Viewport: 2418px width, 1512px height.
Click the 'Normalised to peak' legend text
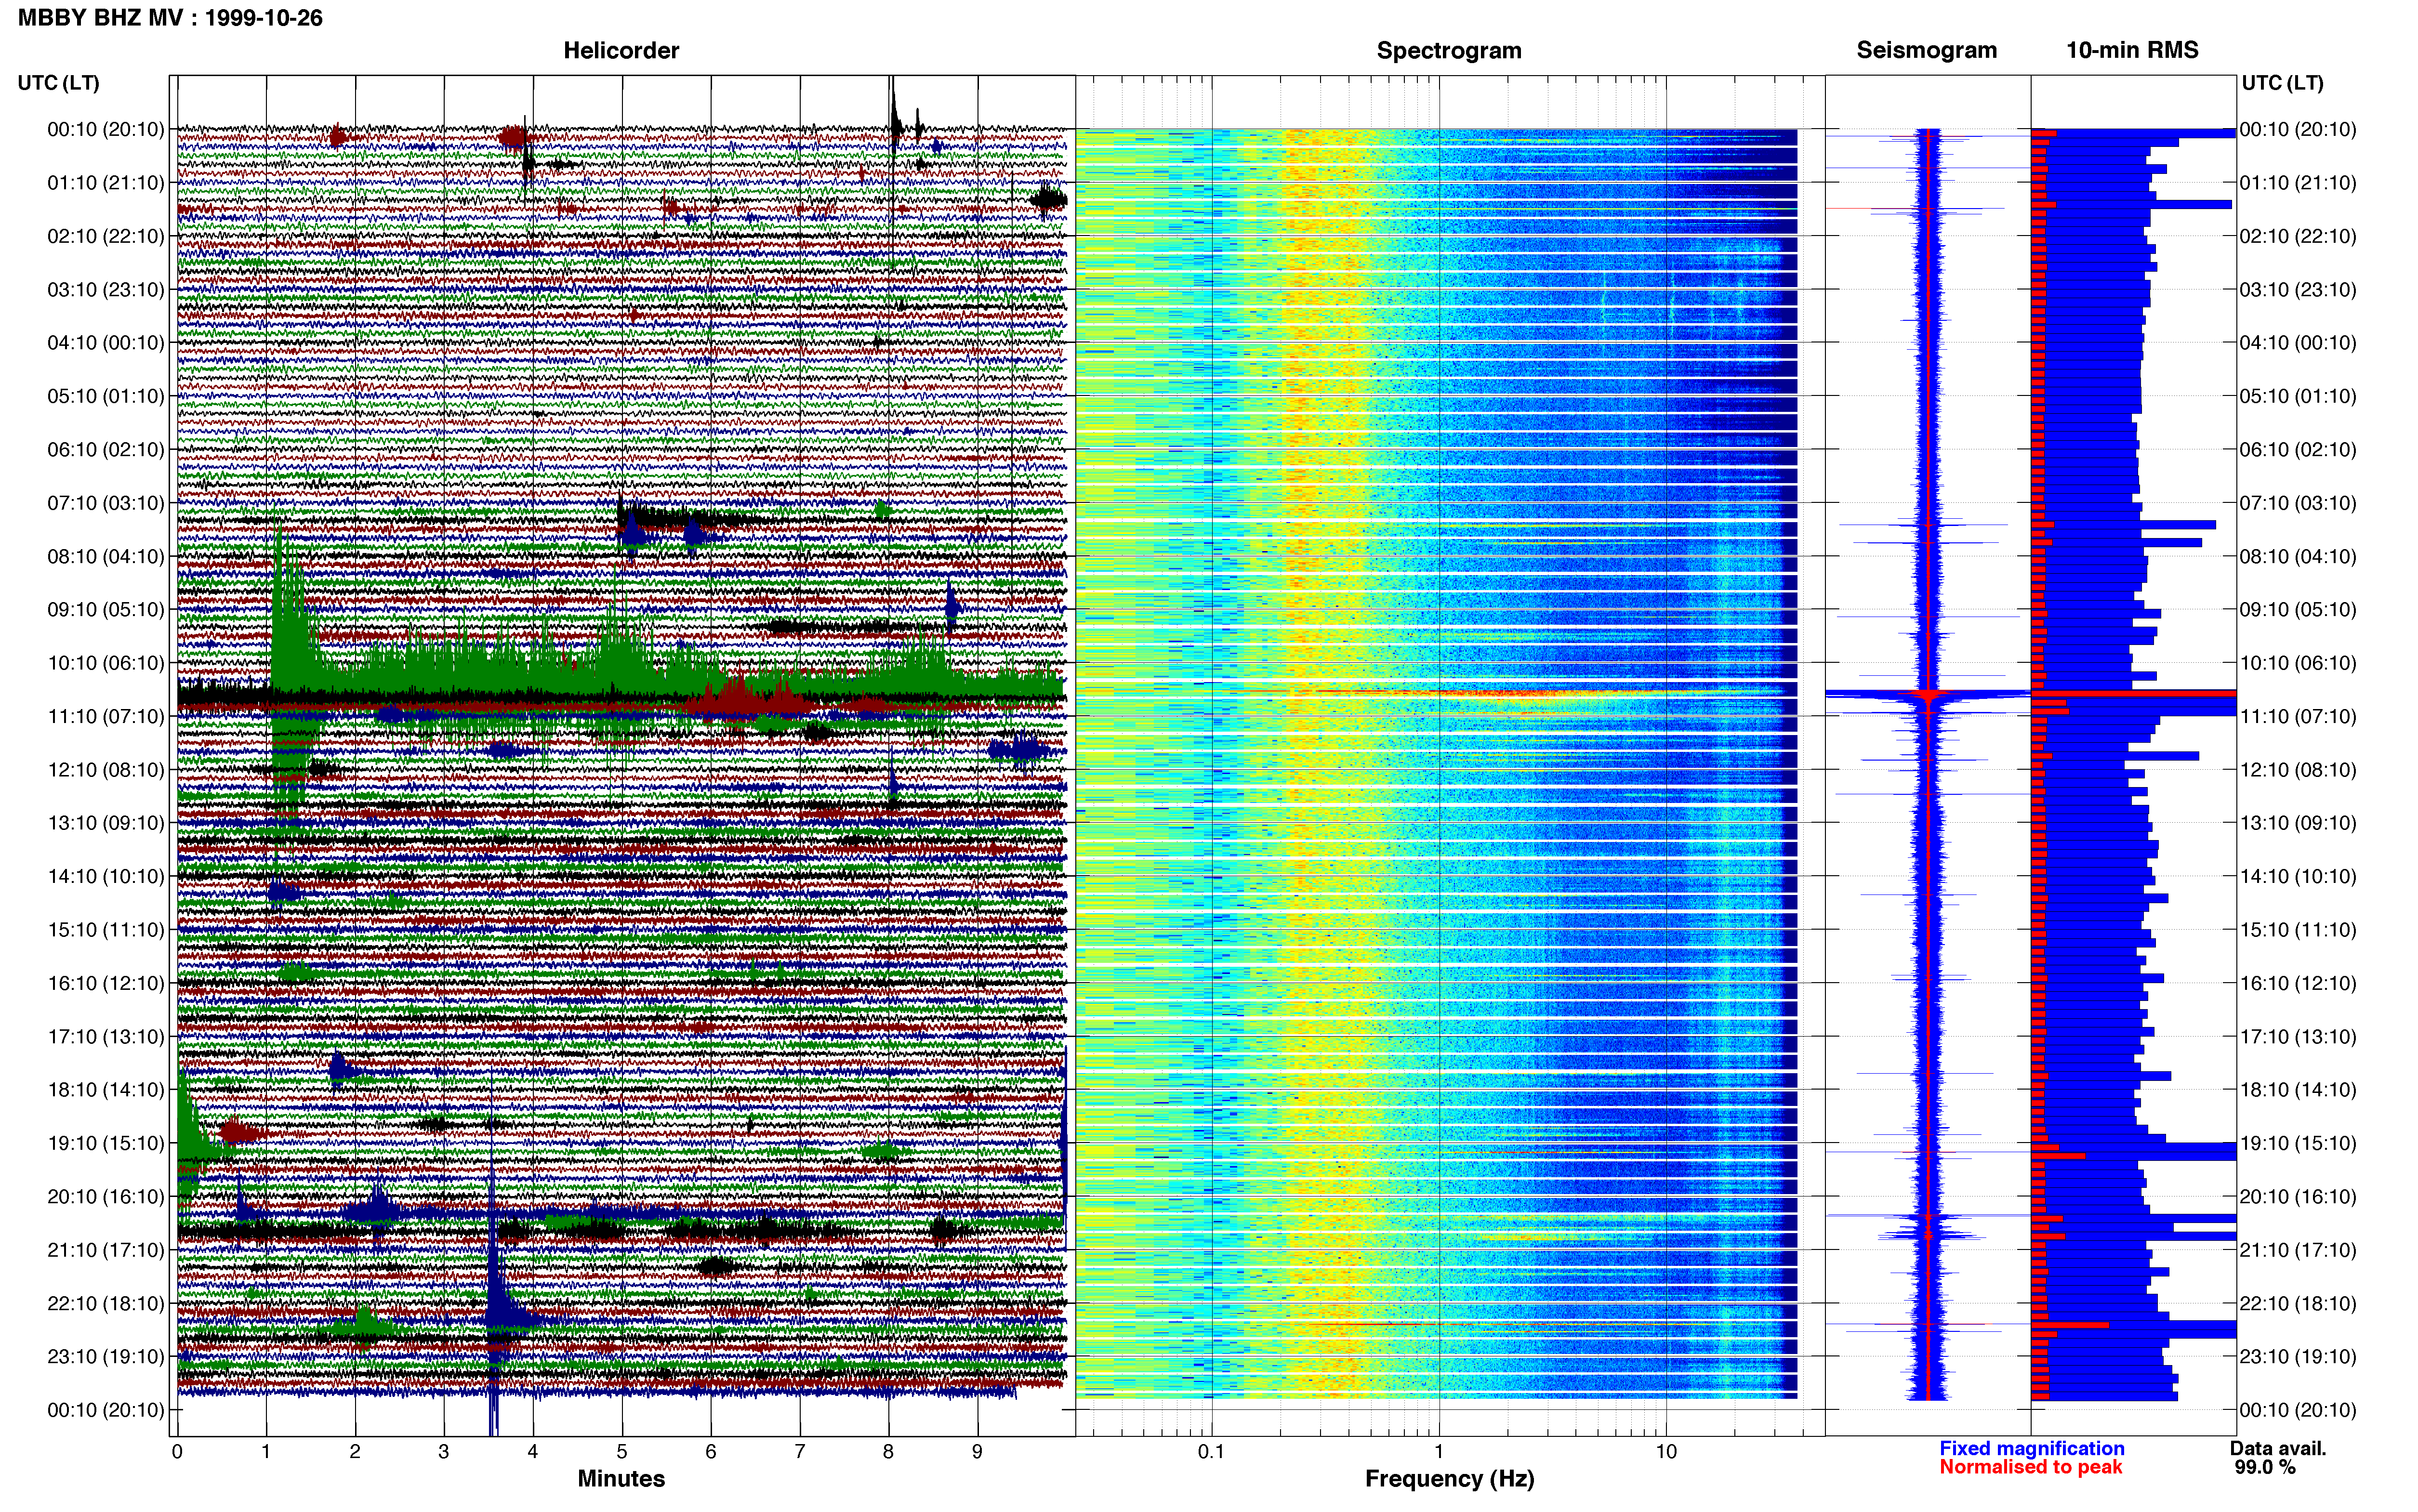click(x=2030, y=1467)
